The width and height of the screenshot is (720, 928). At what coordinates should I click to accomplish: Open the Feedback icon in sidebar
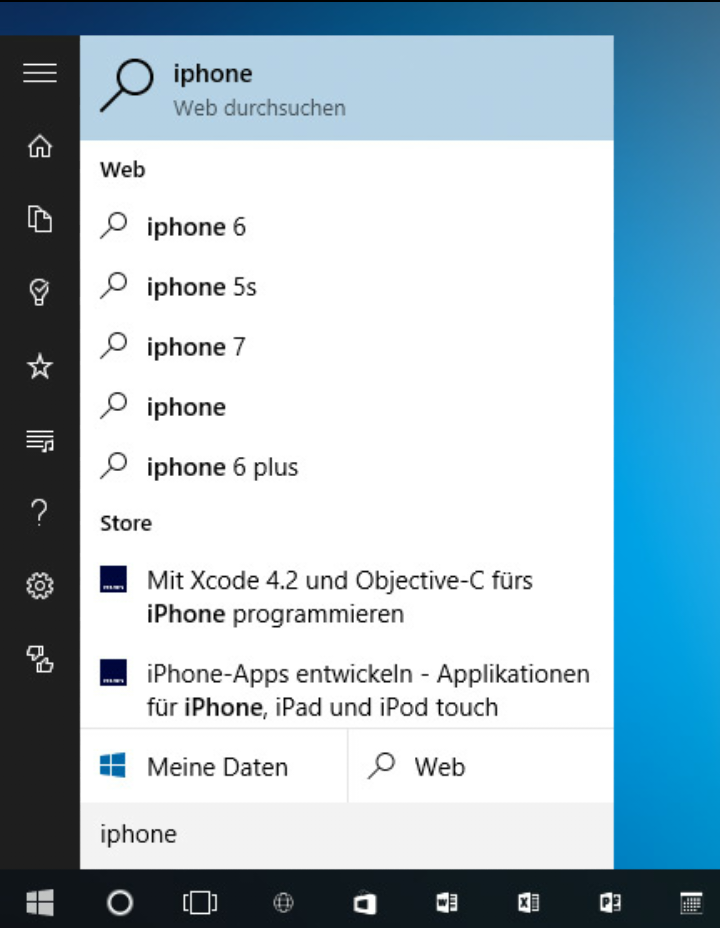tap(40, 659)
